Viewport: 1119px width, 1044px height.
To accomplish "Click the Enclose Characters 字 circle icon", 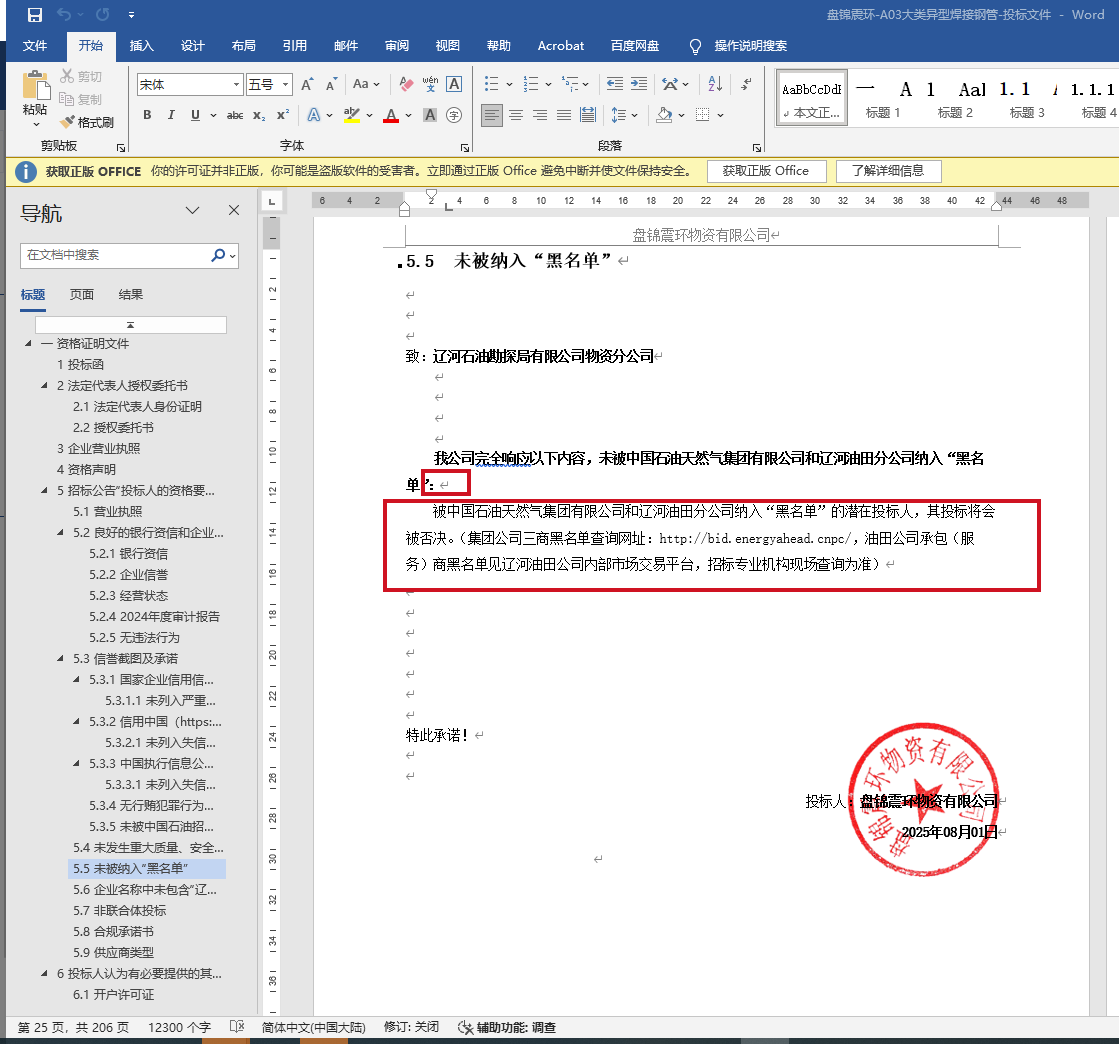I will [x=454, y=115].
